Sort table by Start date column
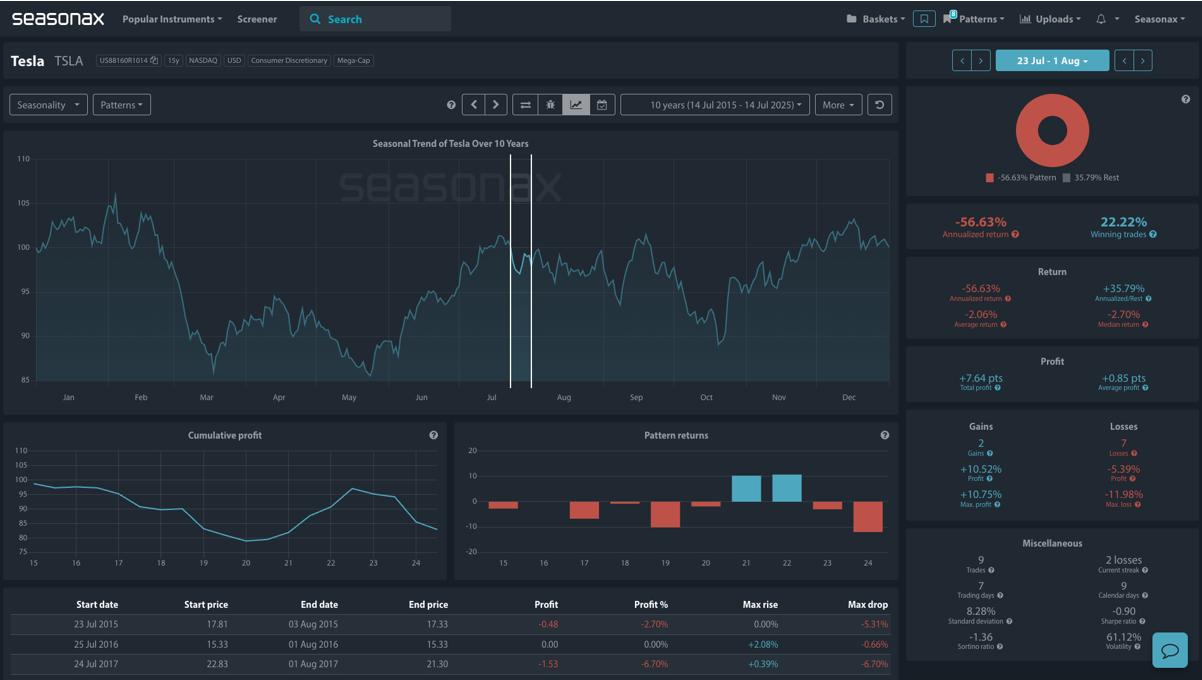This screenshot has width=1202, height=680. tap(97, 604)
